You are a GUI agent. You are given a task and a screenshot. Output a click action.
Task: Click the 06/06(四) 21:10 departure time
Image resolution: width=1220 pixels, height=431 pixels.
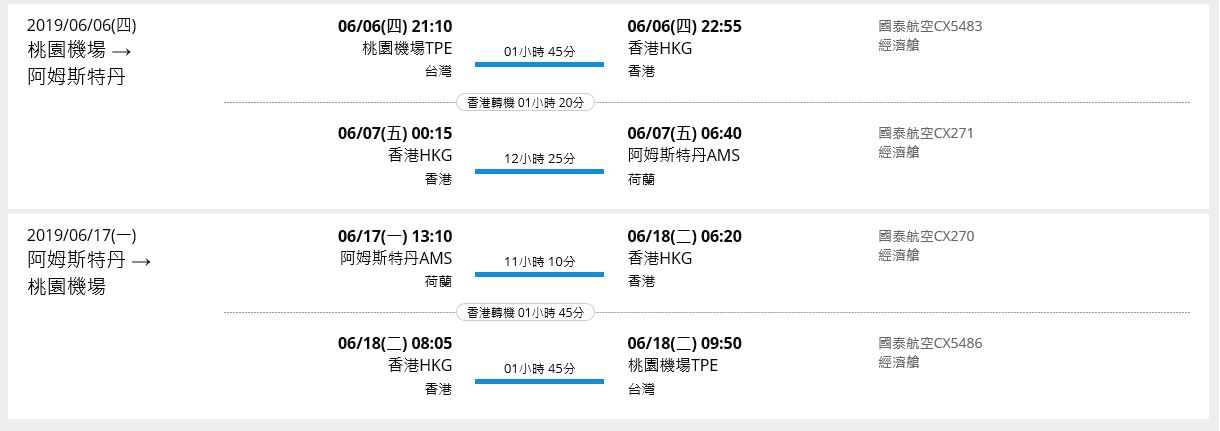point(395,27)
